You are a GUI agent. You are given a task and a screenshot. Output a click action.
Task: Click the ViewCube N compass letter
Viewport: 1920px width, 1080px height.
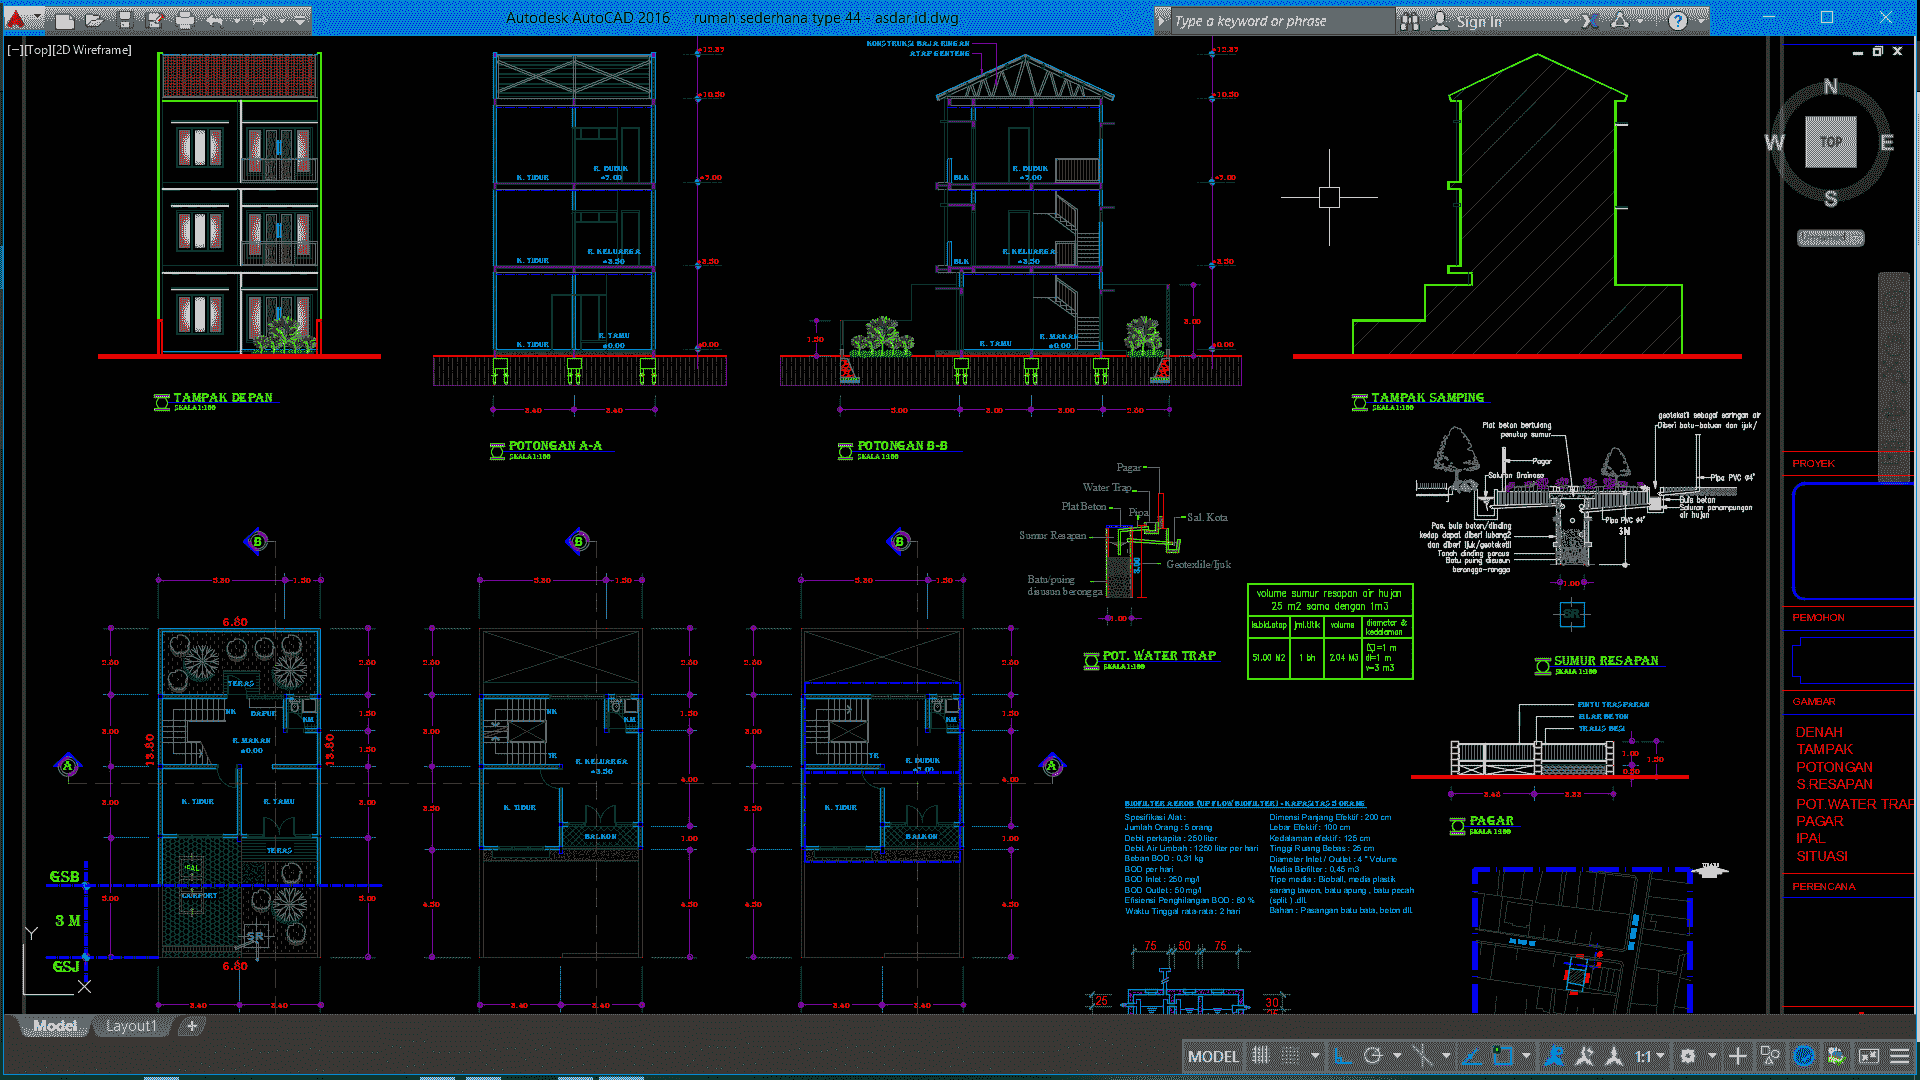pyautogui.click(x=1830, y=86)
